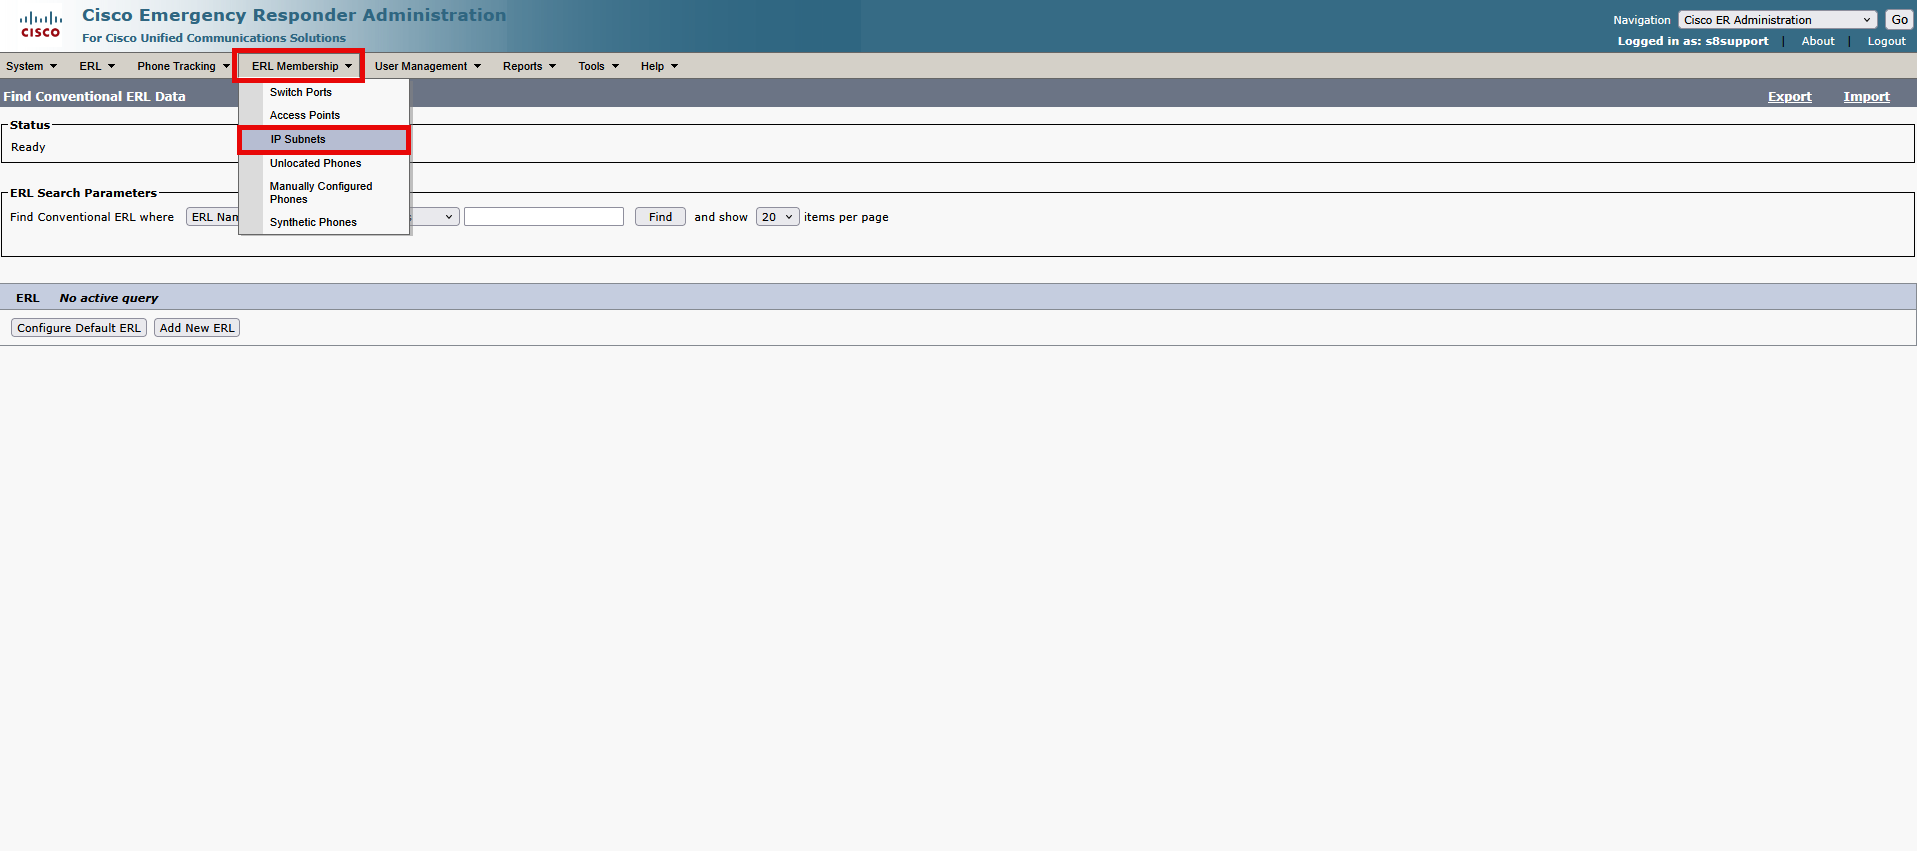Screen dimensions: 1917x851
Task: Open the ERL Membership menu
Action: click(301, 66)
